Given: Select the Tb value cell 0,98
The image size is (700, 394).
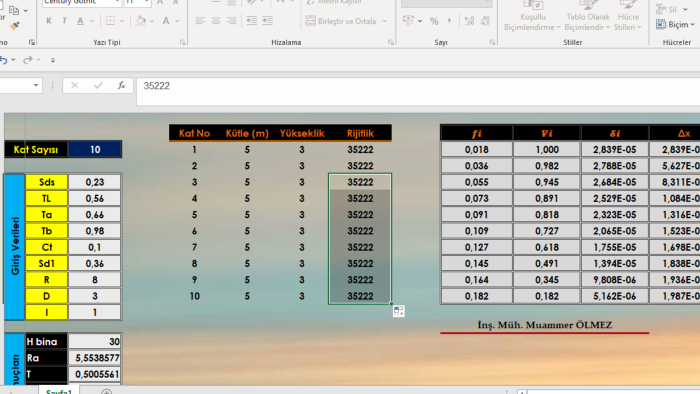Looking at the screenshot, I should pos(94,231).
